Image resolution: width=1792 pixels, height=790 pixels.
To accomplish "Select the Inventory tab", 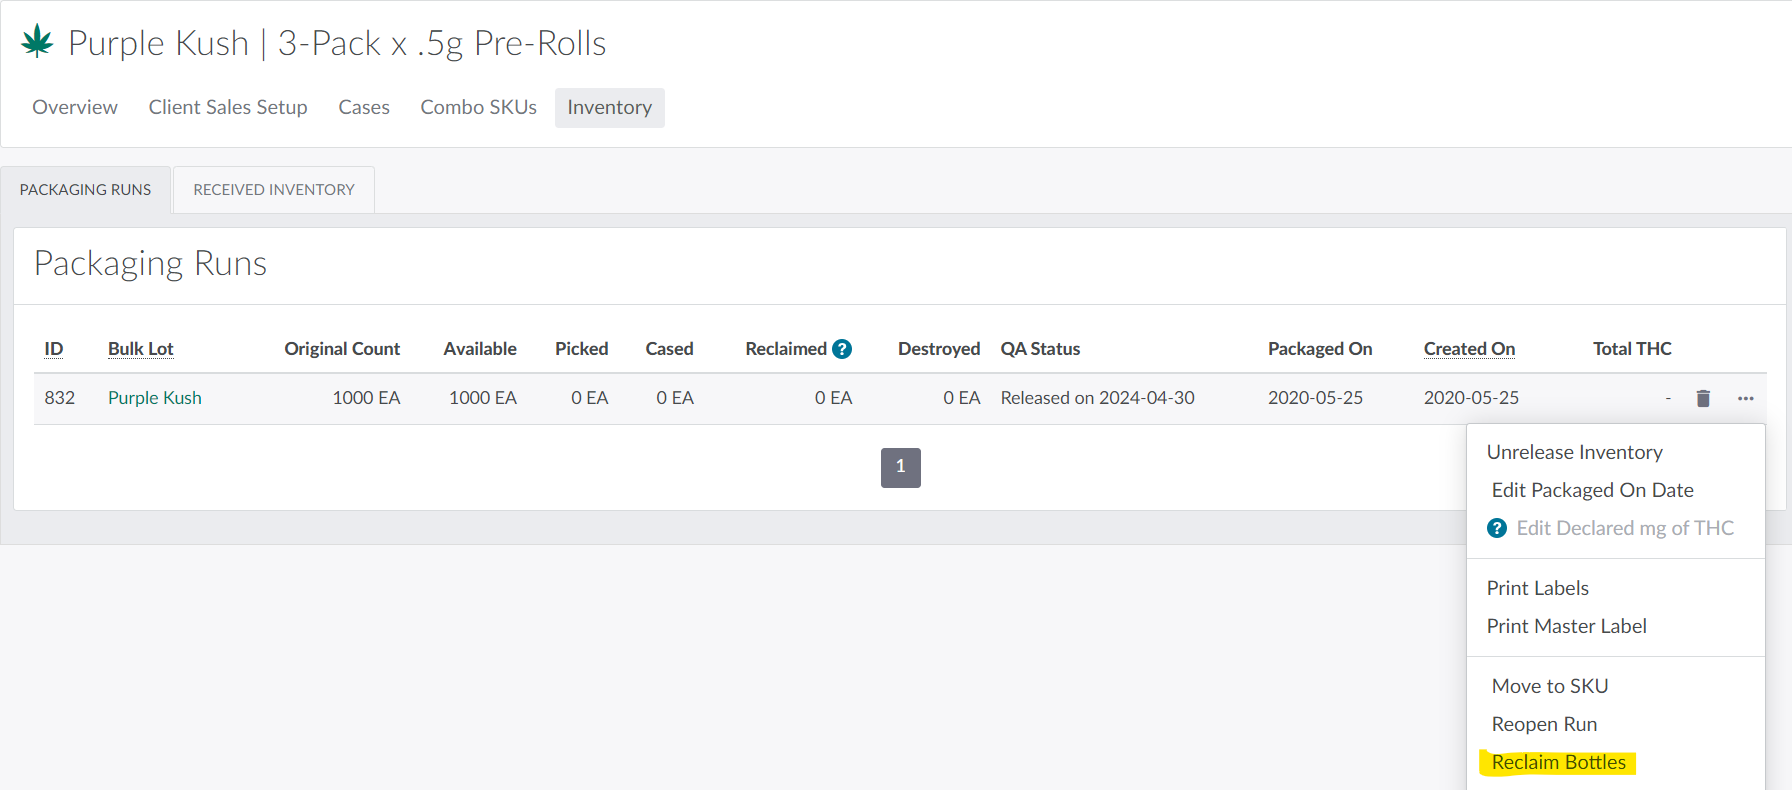I will pyautogui.click(x=609, y=107).
